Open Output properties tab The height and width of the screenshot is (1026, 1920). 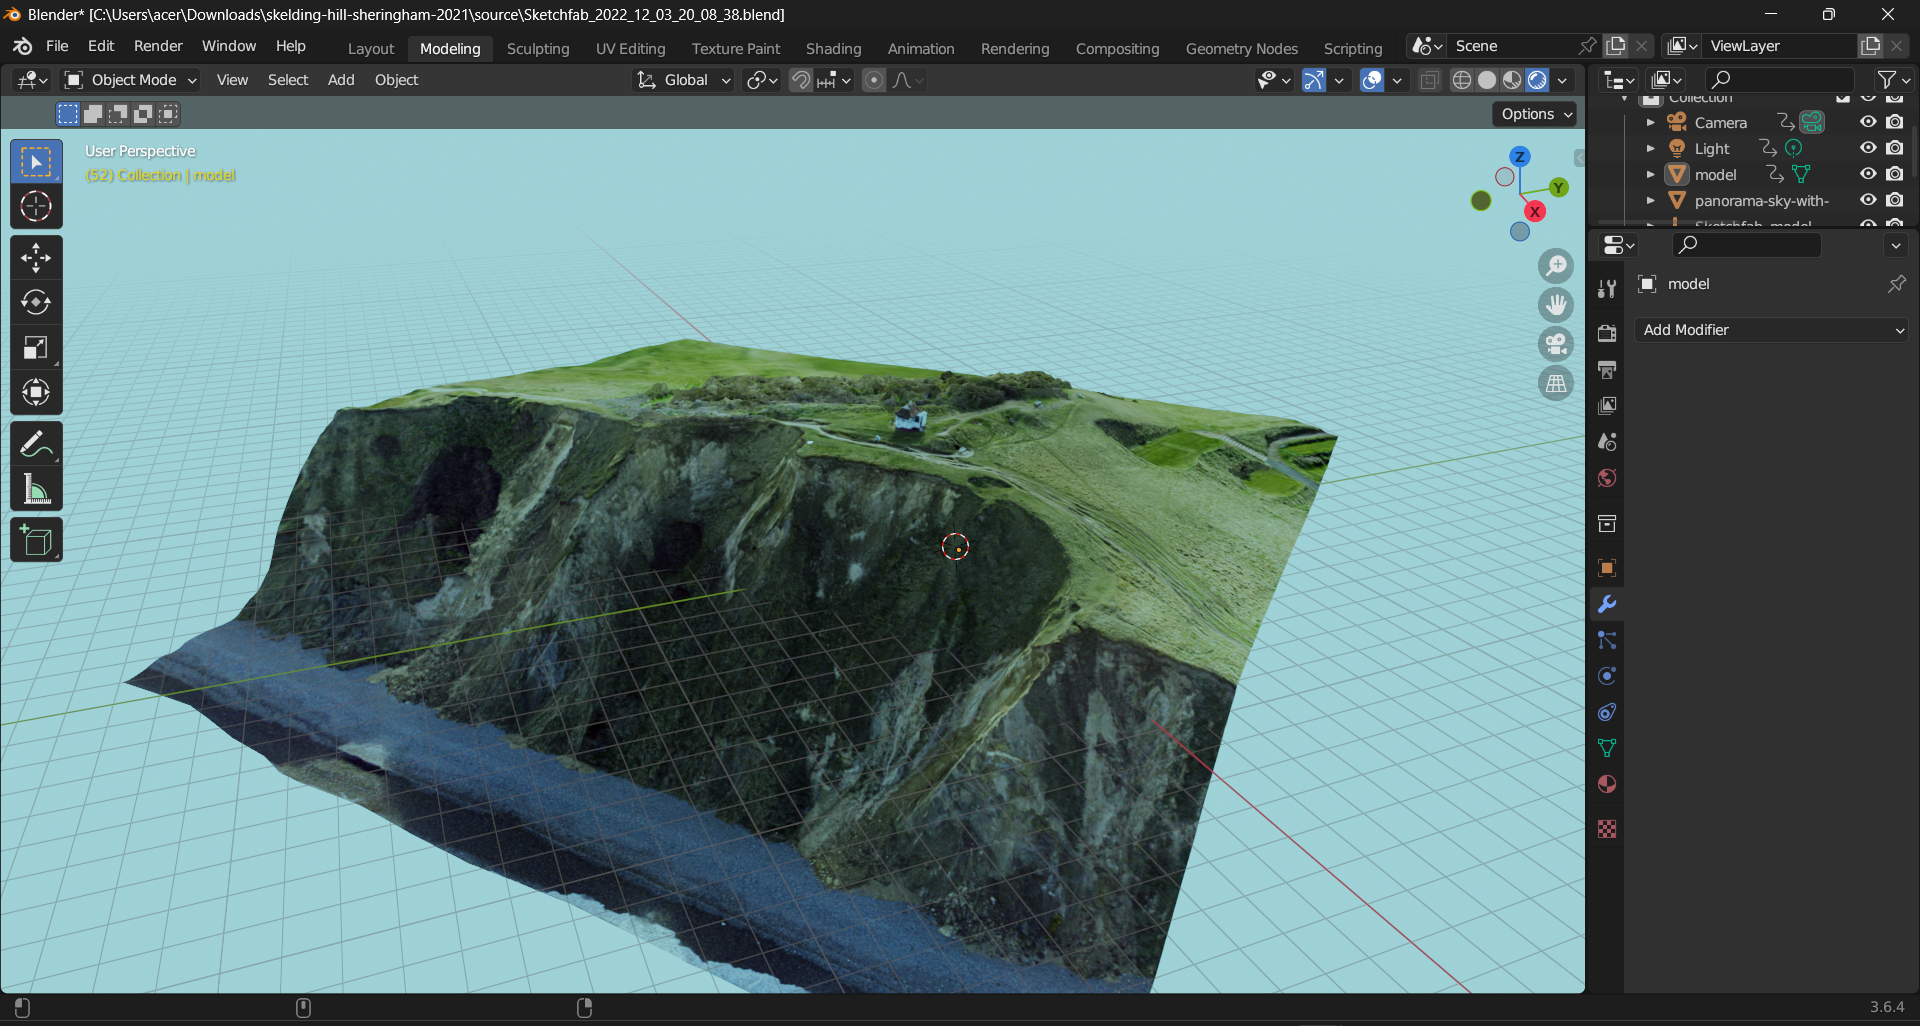(x=1607, y=370)
